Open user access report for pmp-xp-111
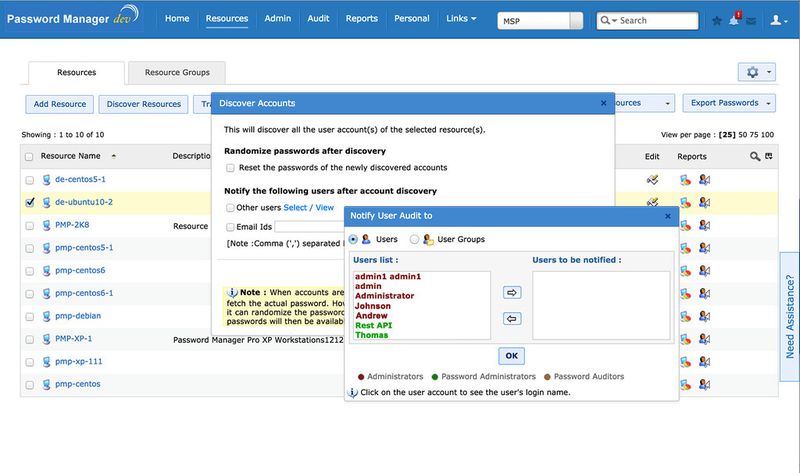The width and height of the screenshot is (800, 473). tap(704, 362)
